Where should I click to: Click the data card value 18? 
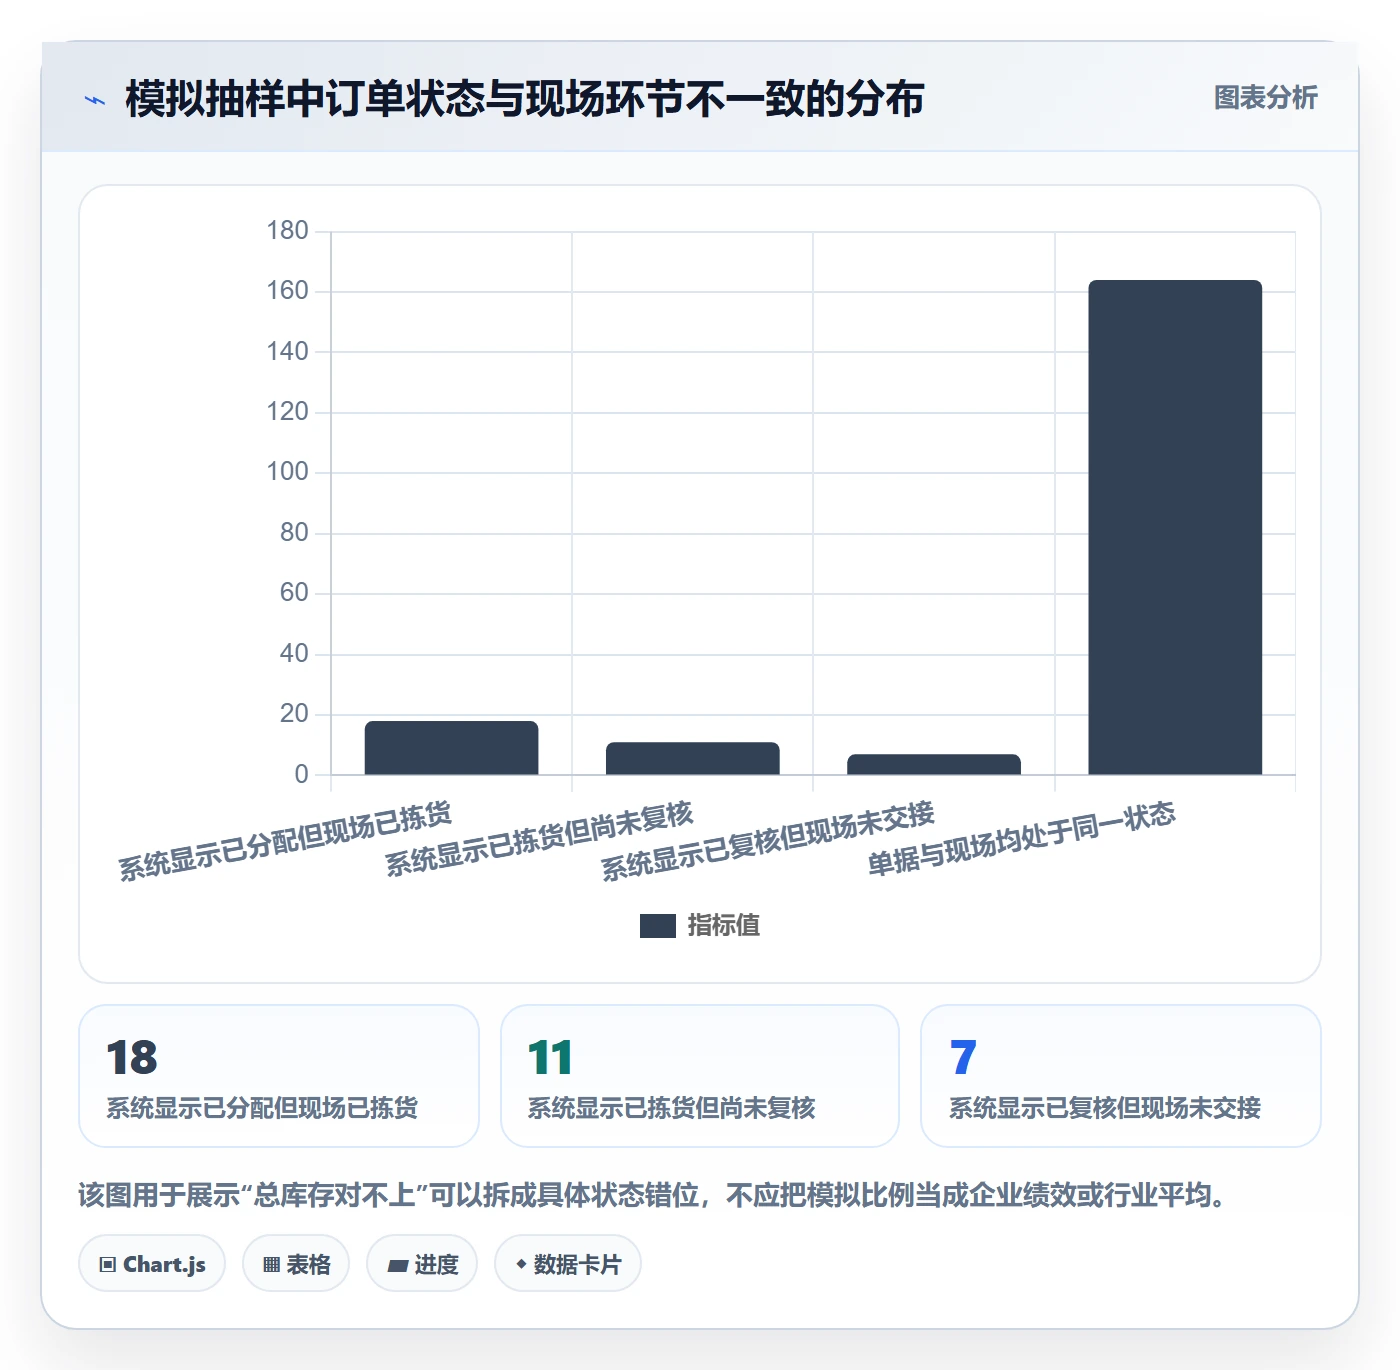pos(131,1057)
